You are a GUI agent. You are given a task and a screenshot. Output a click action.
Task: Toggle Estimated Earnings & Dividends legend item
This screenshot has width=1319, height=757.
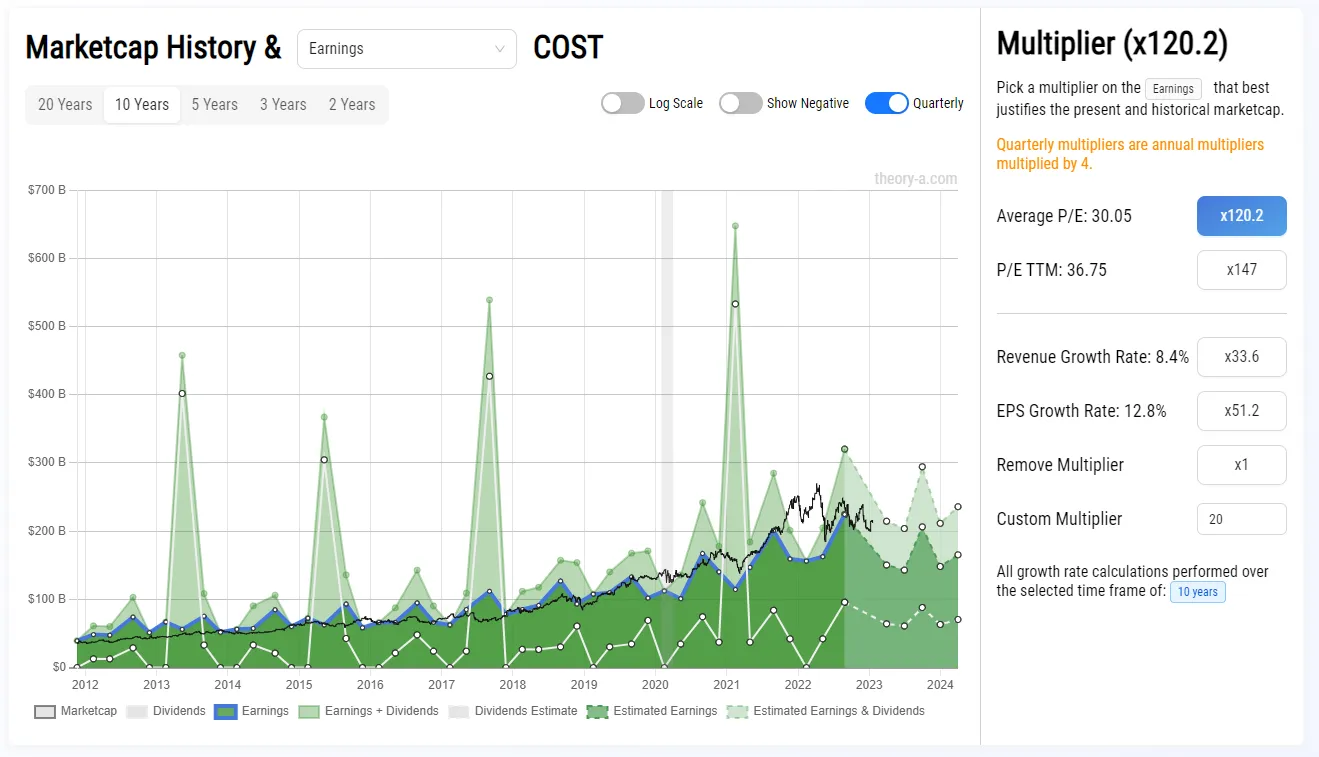(825, 711)
